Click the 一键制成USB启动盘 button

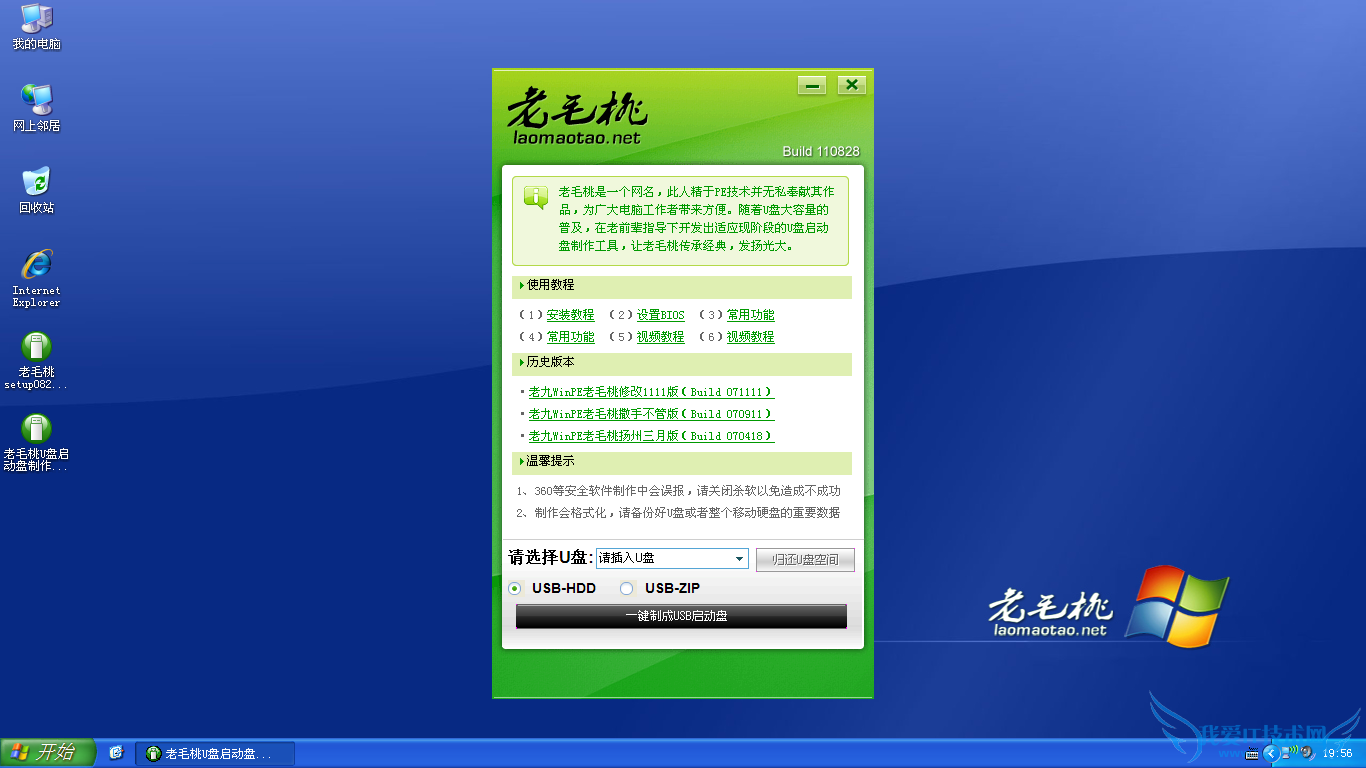681,616
